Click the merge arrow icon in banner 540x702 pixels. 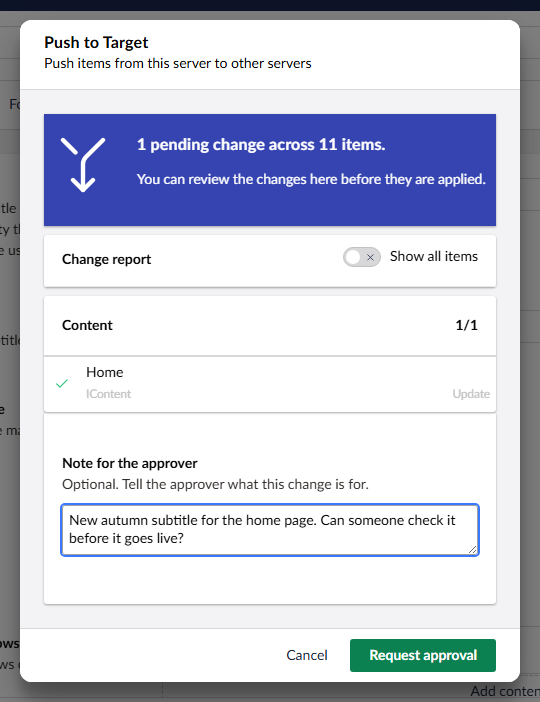click(83, 165)
